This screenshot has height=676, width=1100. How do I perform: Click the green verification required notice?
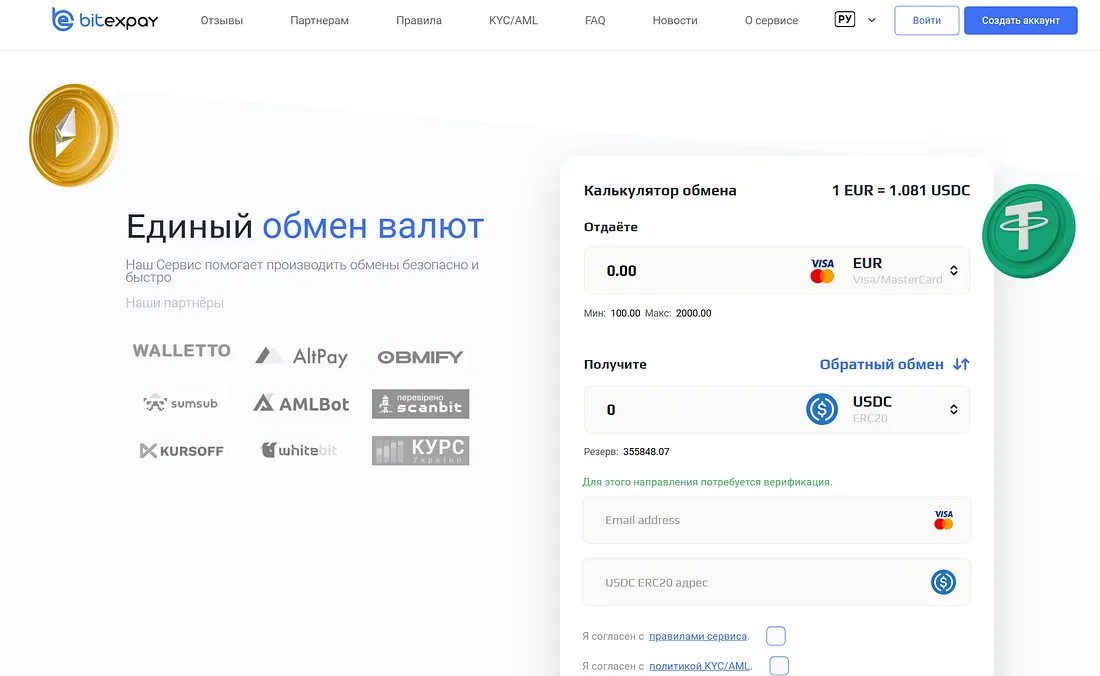click(707, 482)
